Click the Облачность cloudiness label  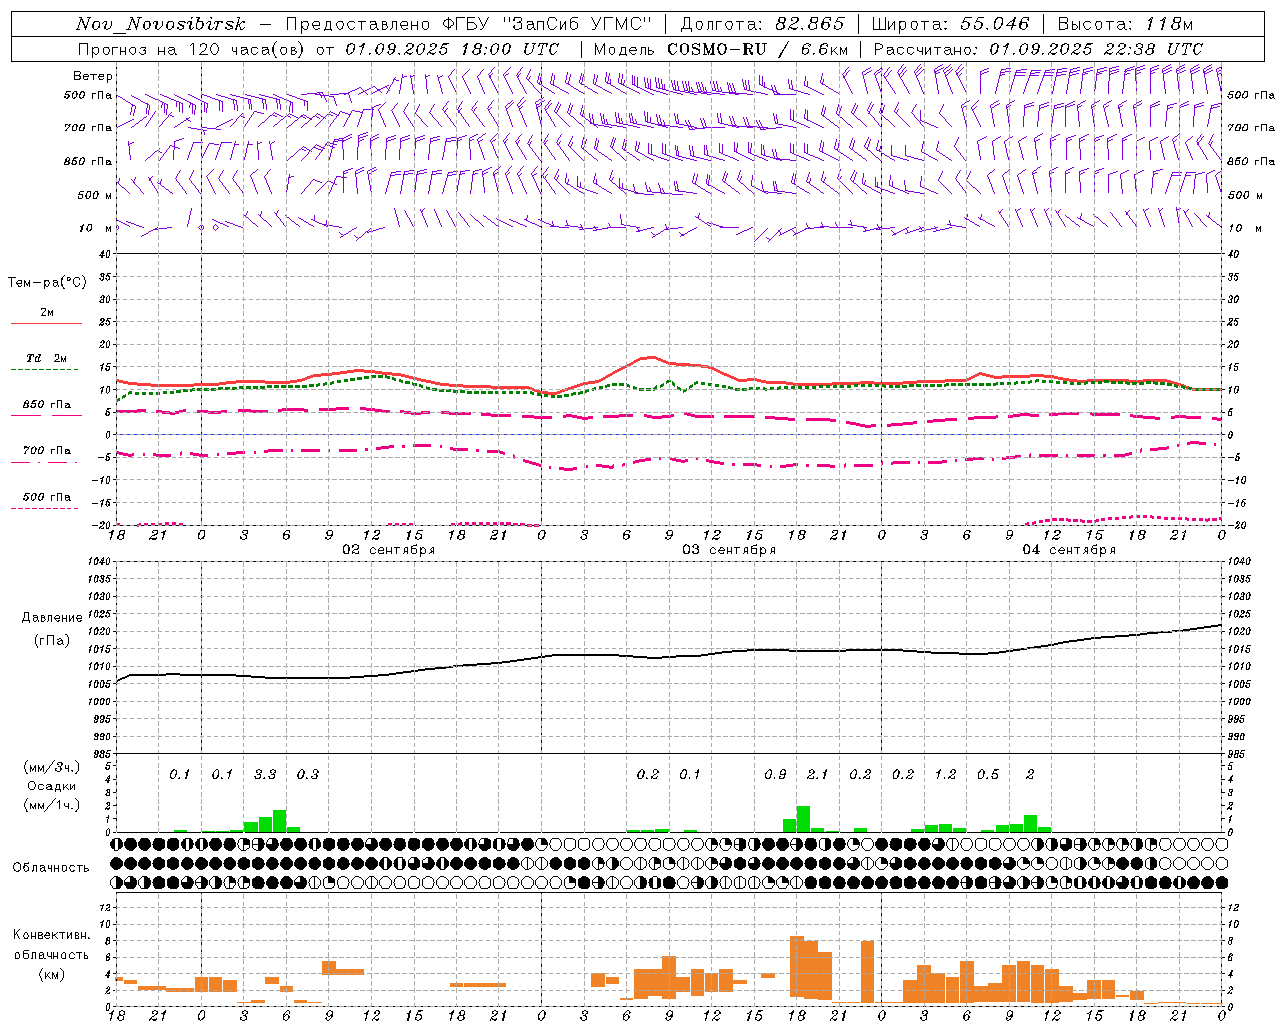coord(51,867)
